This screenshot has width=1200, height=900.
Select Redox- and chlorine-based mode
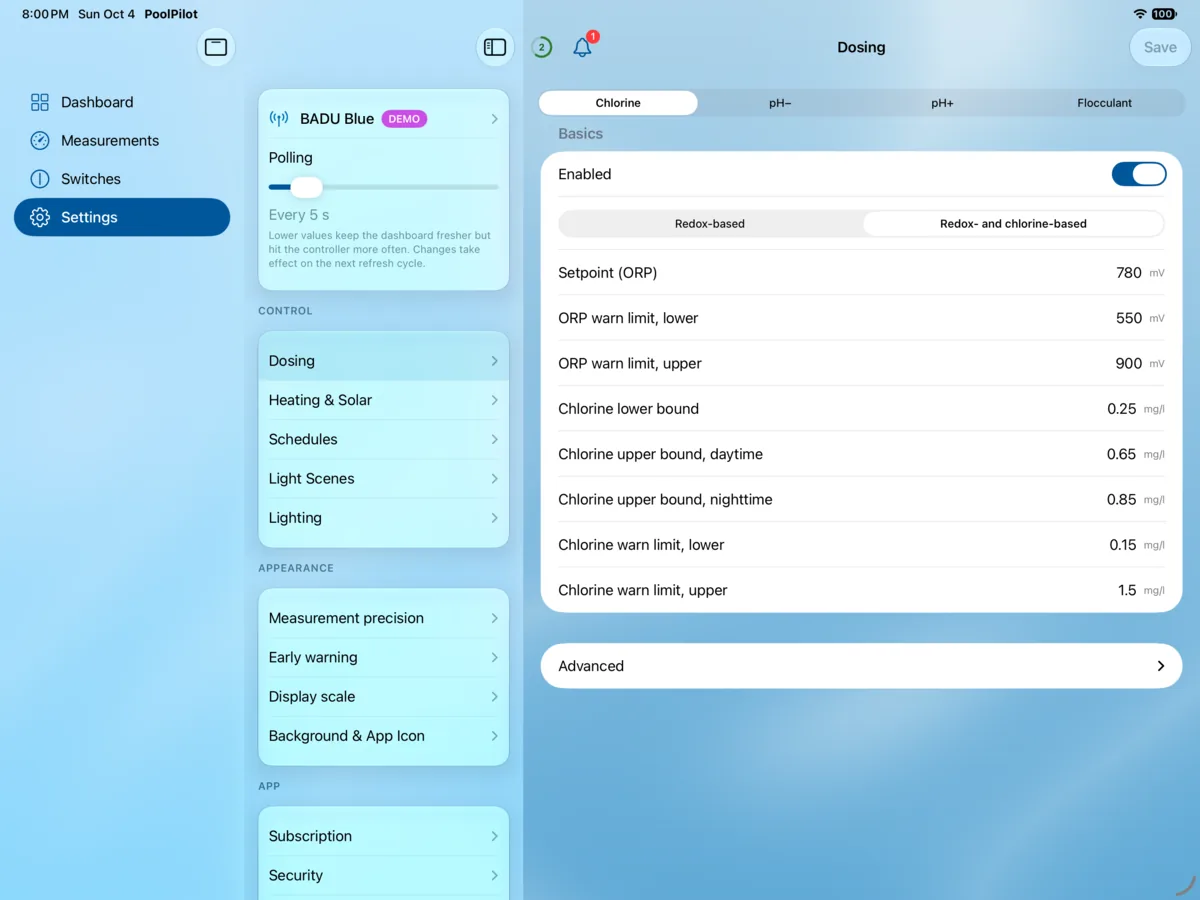coord(1013,224)
